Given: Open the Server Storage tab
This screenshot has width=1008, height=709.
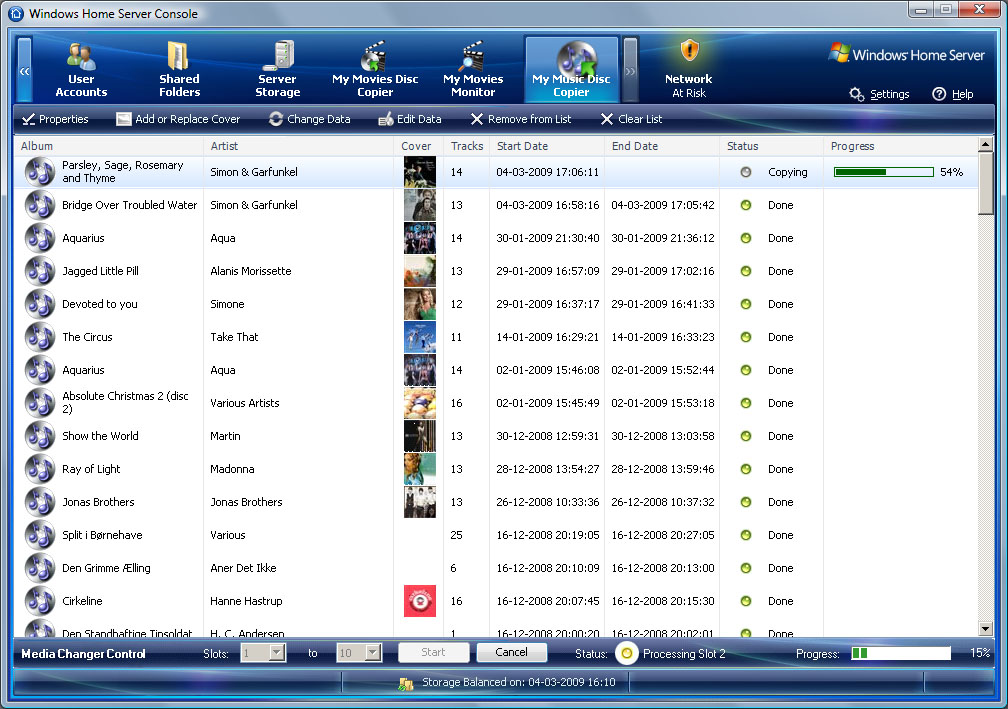Looking at the screenshot, I should point(277,70).
